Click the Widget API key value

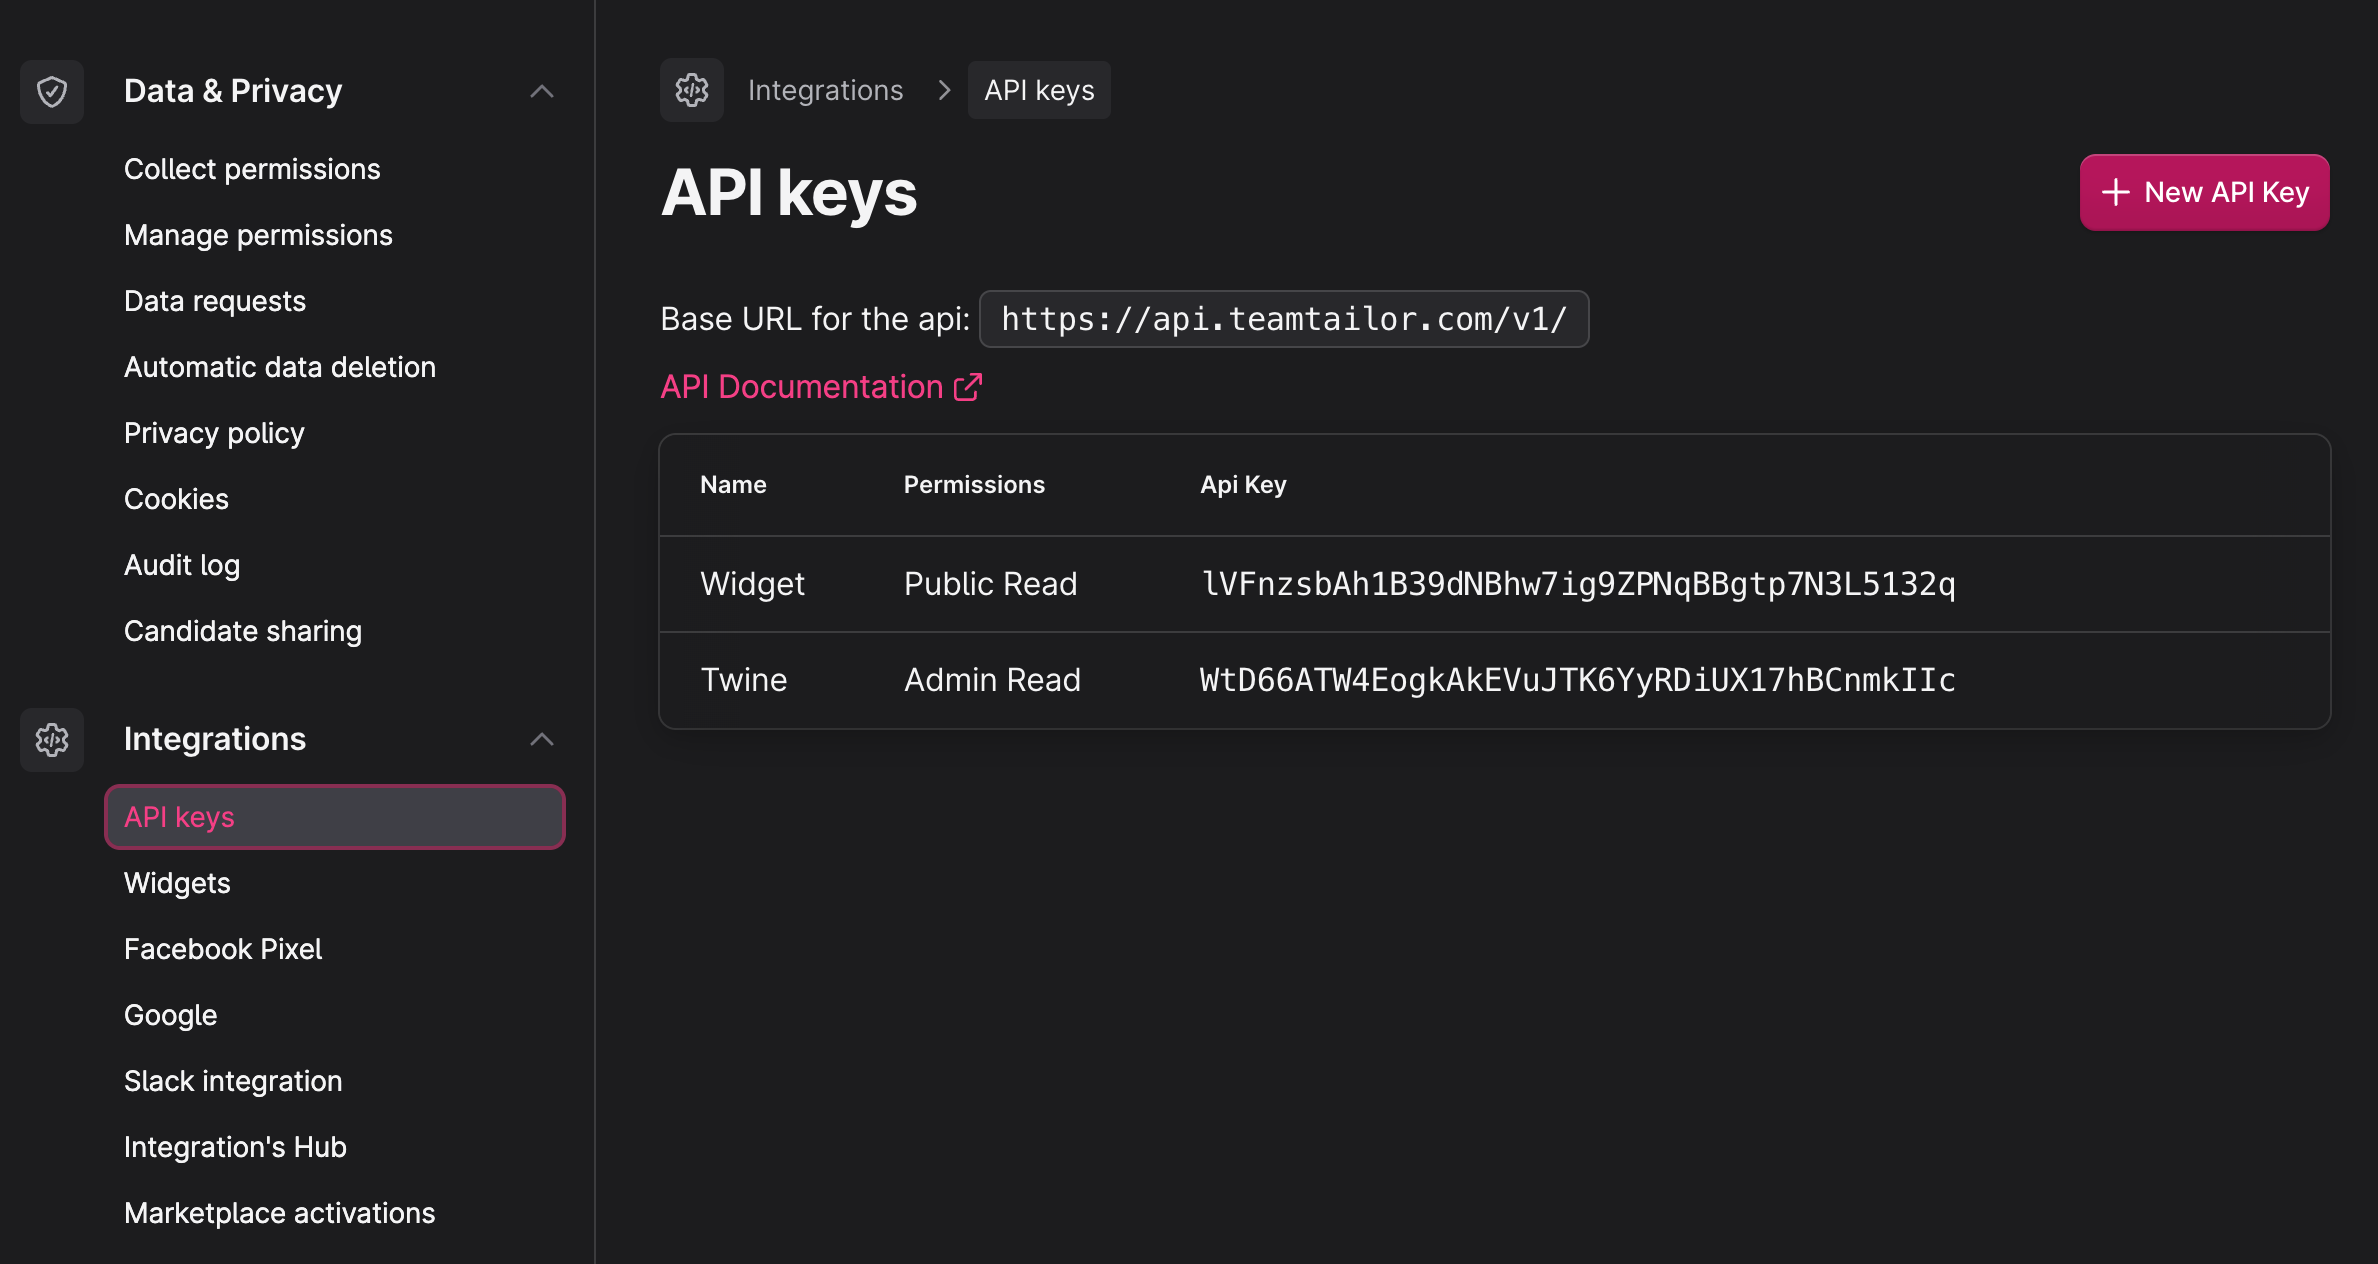click(x=1578, y=584)
